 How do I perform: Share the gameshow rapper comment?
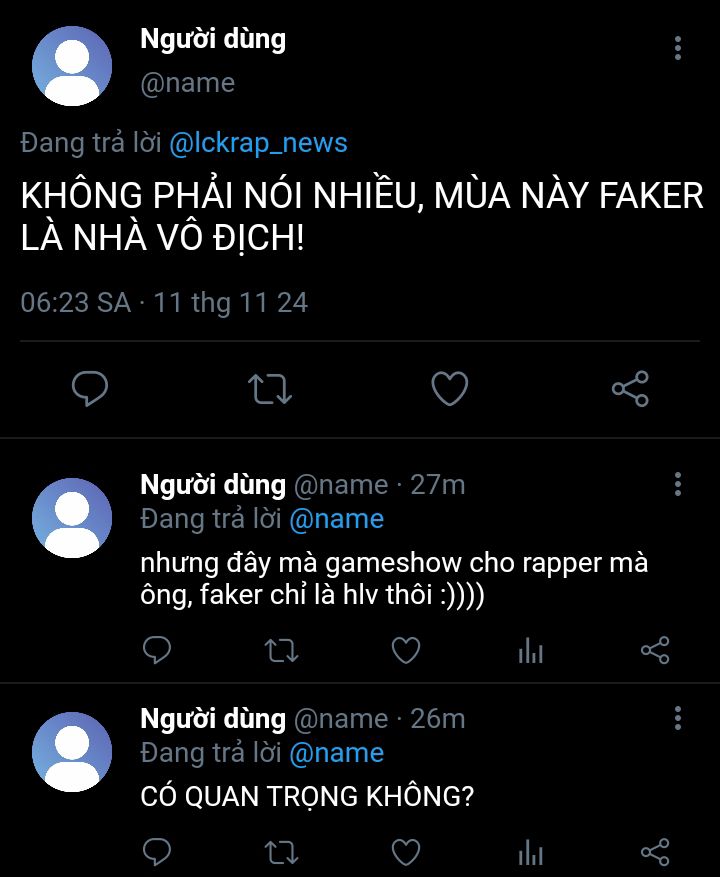655,650
